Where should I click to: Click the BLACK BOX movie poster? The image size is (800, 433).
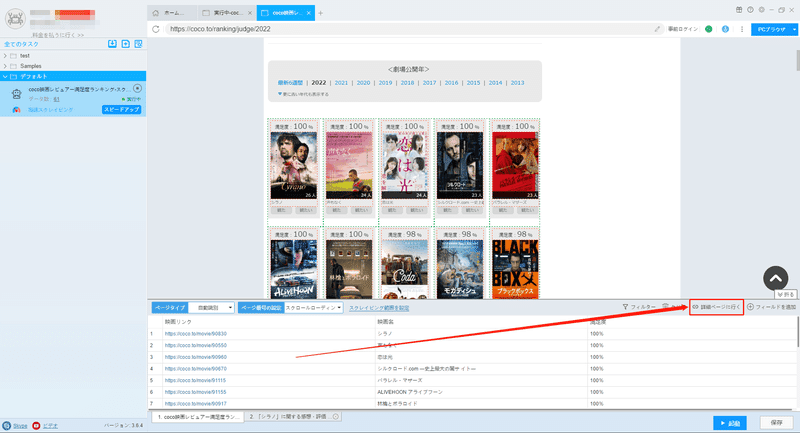[515, 269]
